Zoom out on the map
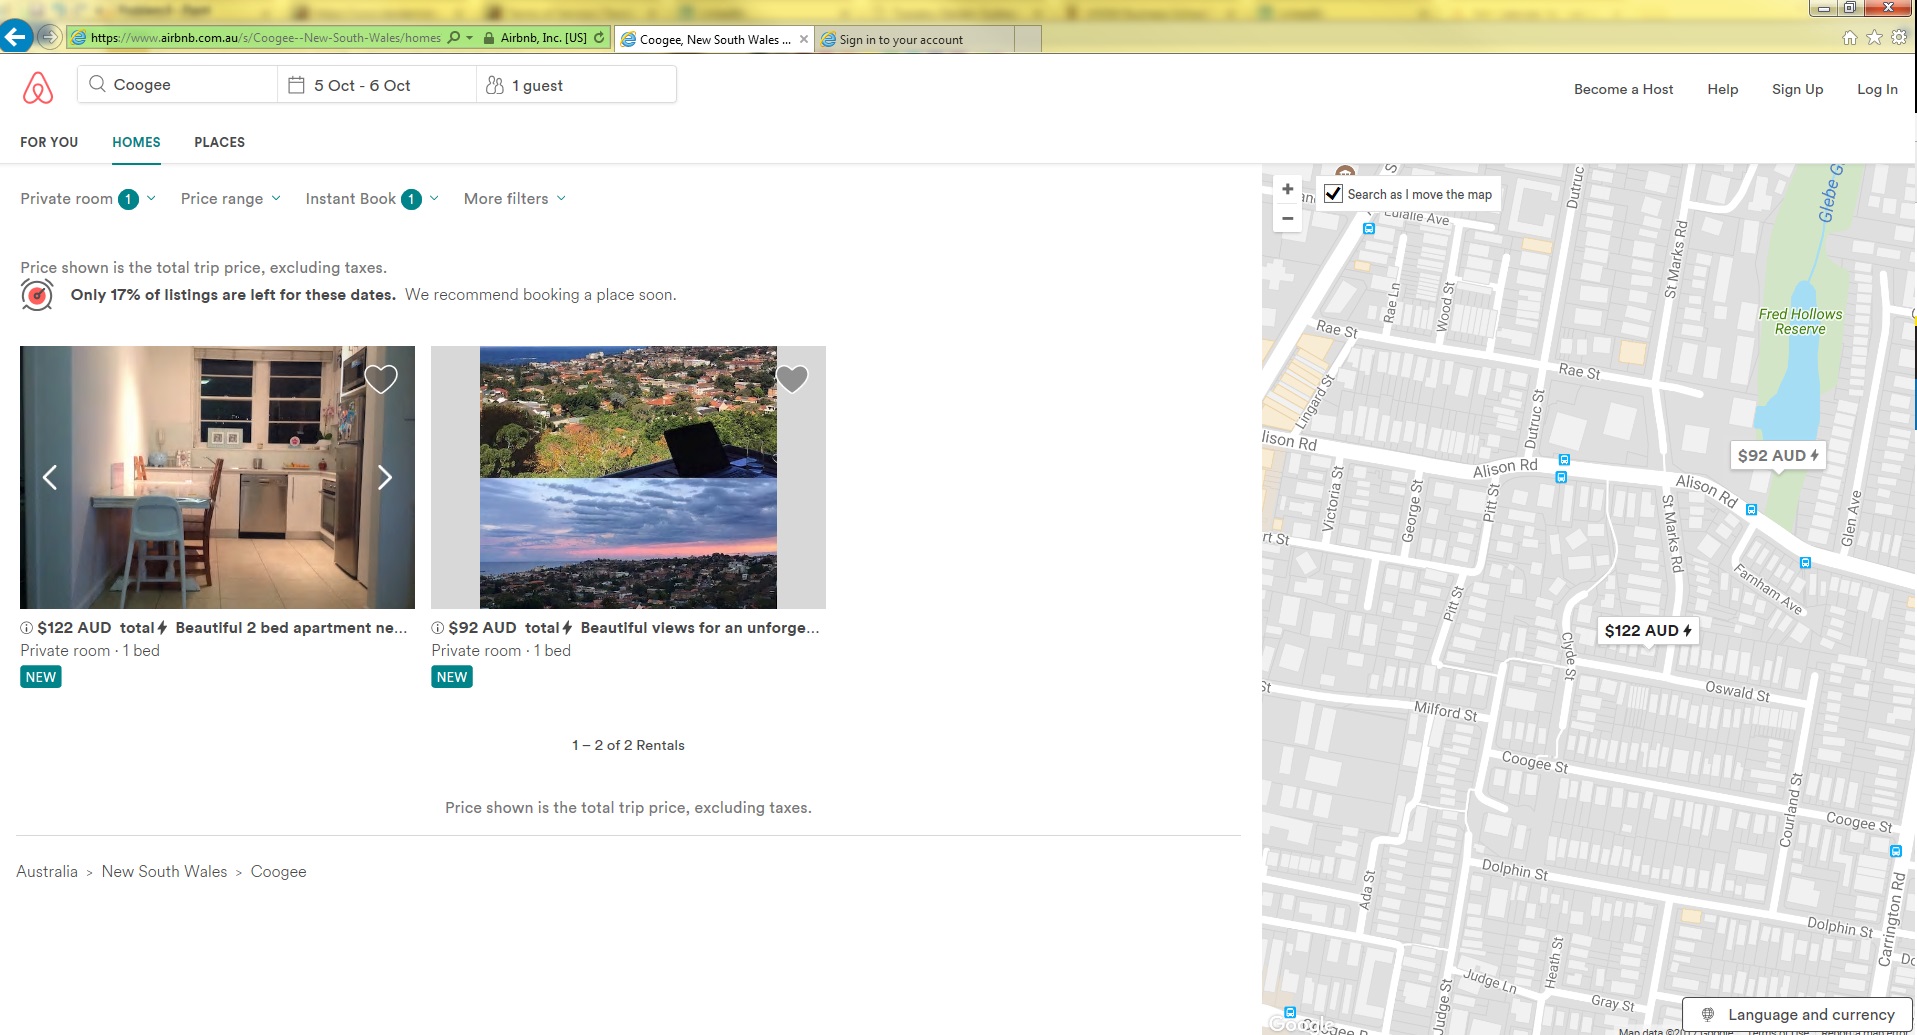The width and height of the screenshot is (1917, 1035). [x=1288, y=218]
